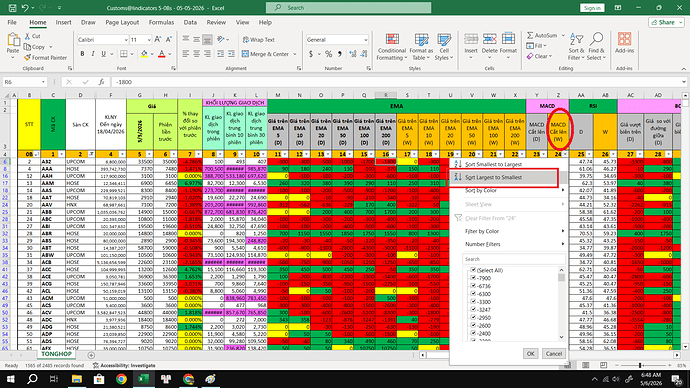Open the Data ribbon tab
Image resolution: width=690 pixels, height=388 pixels.
point(190,22)
